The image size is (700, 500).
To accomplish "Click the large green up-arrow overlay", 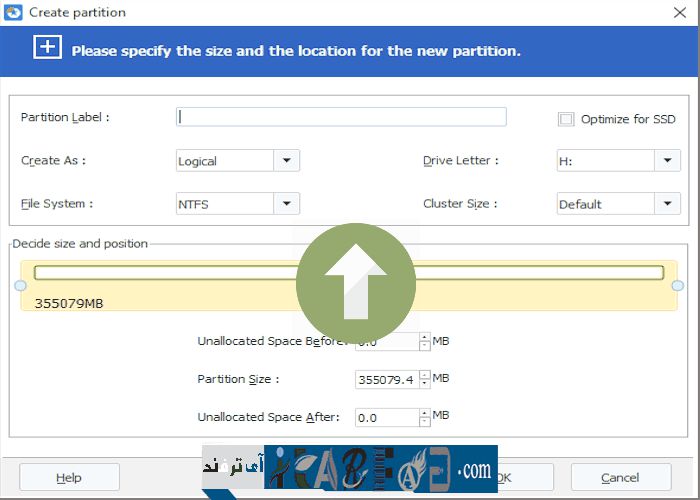I will (355, 284).
